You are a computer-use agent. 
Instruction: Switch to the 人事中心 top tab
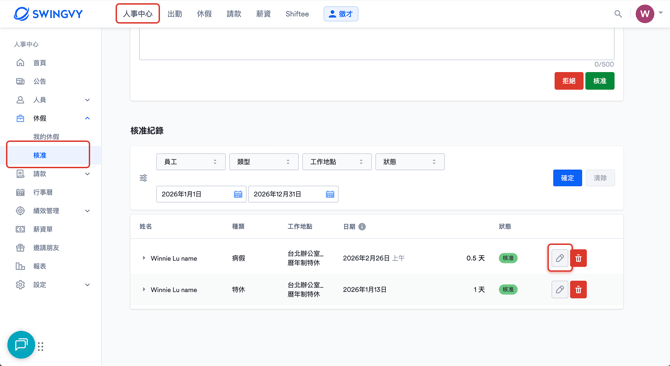(138, 14)
